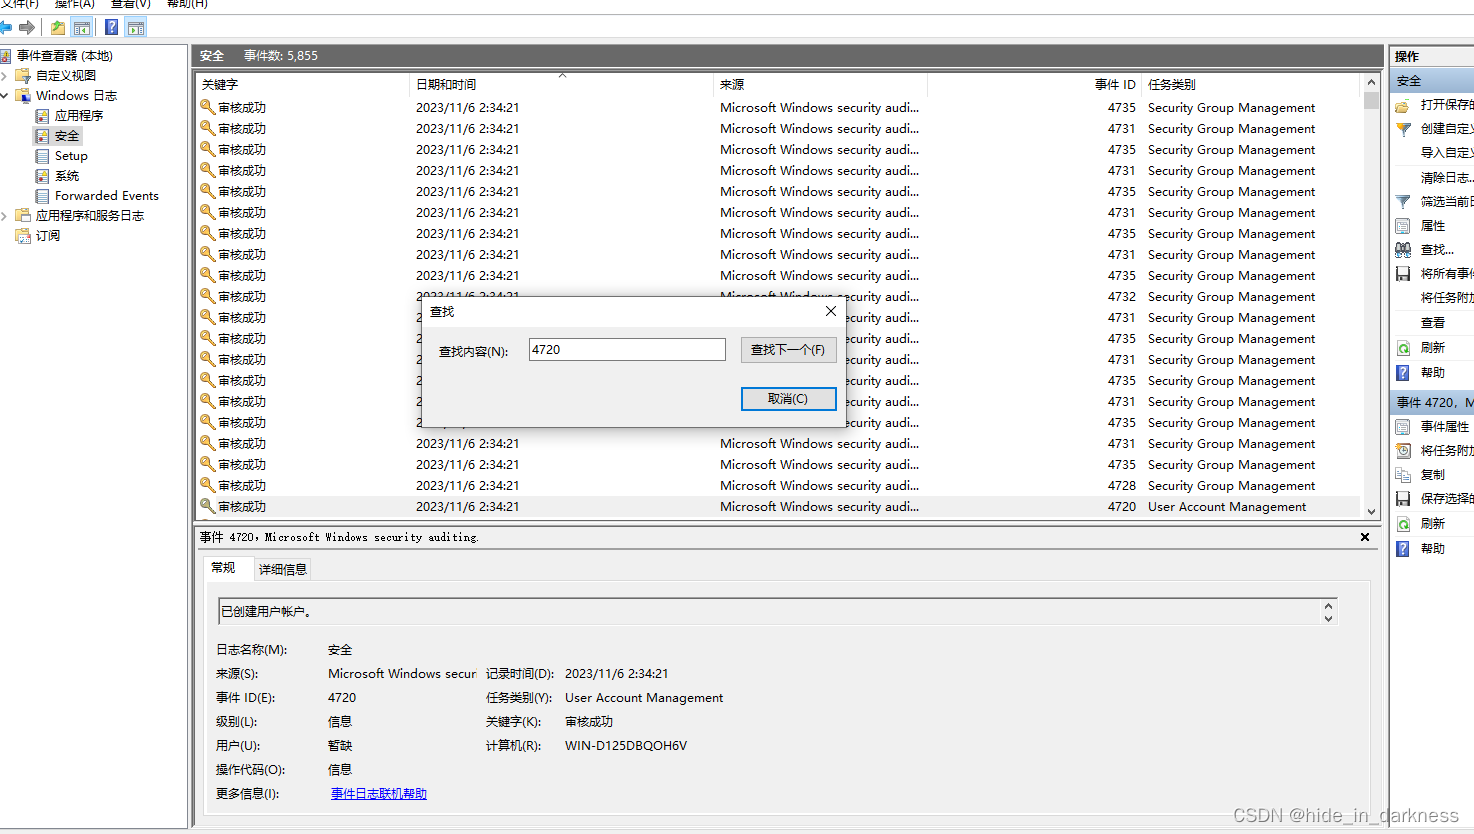The image size is (1474, 834).
Task: Click 查找下一个(F) button
Action: click(x=788, y=350)
